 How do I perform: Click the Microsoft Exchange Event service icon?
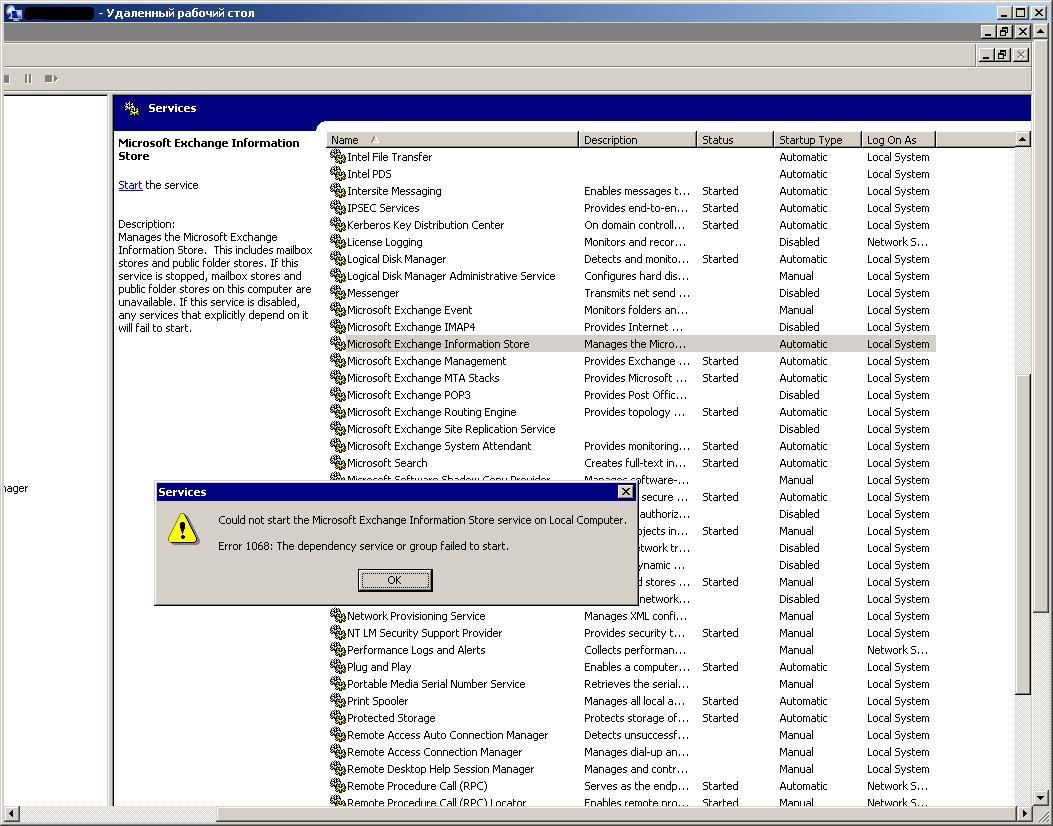[x=337, y=310]
